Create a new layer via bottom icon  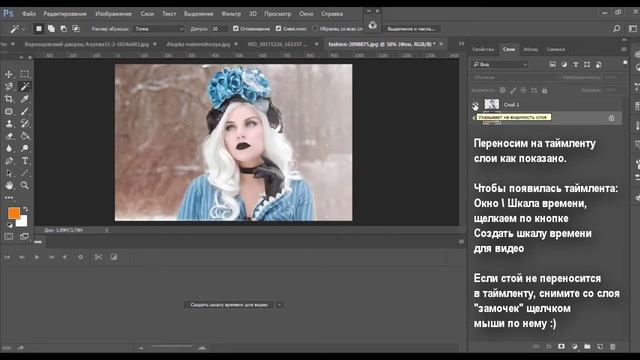pyautogui.click(x=600, y=347)
